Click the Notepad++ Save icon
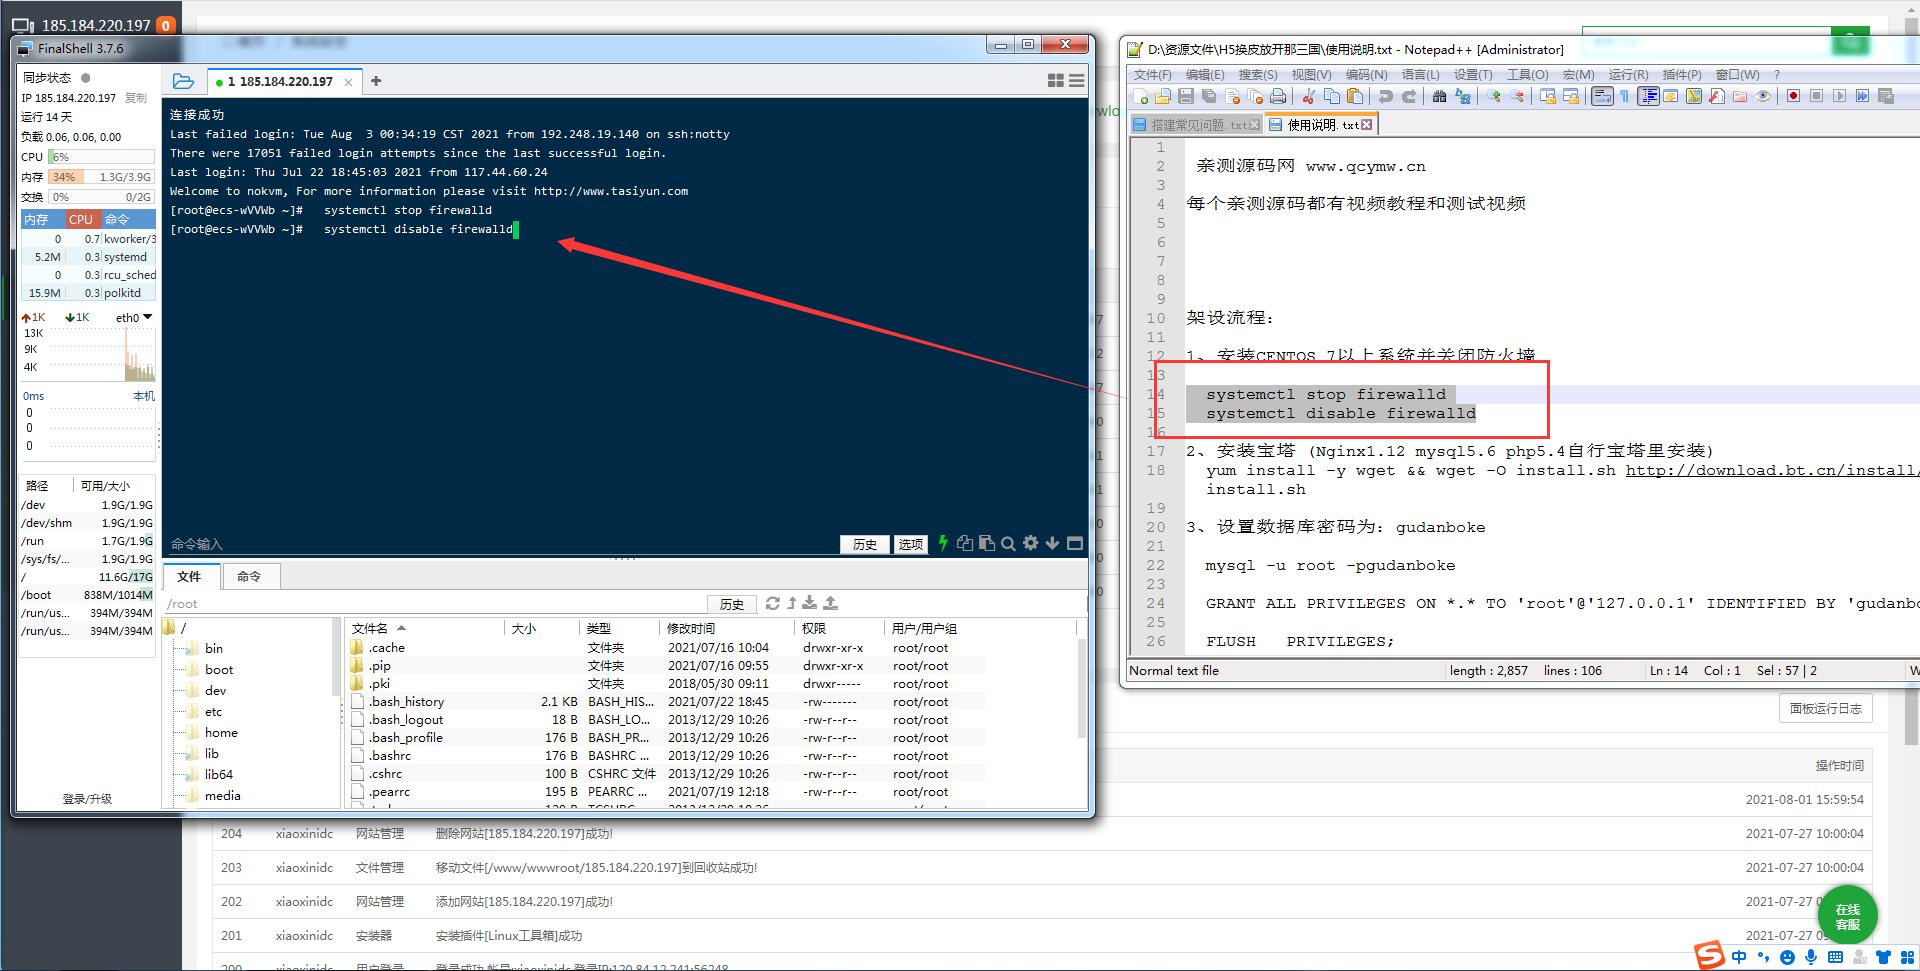The height and width of the screenshot is (971, 1920). tap(1186, 96)
